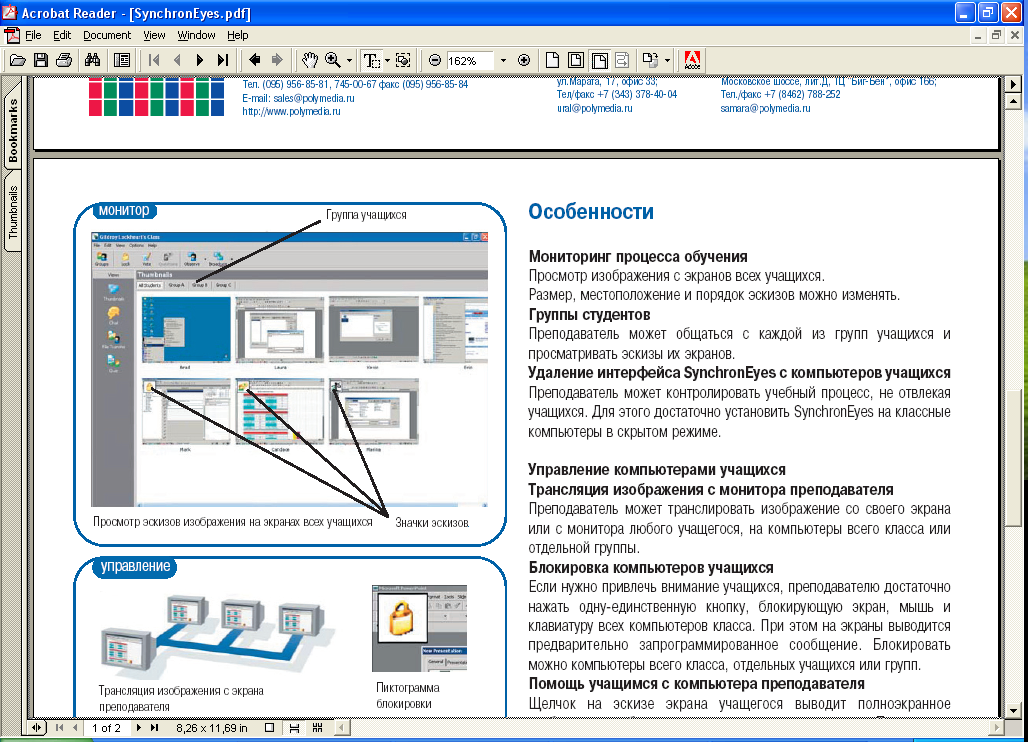Open the Window menu
Image resolution: width=1028 pixels, height=742 pixels.
coord(196,35)
